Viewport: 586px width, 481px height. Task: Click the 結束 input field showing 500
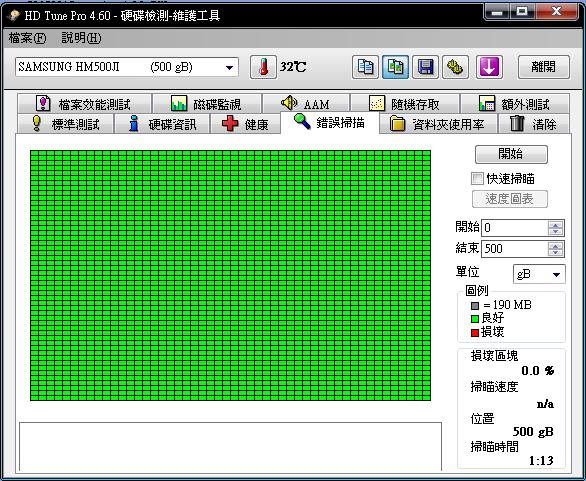pyautogui.click(x=515, y=249)
